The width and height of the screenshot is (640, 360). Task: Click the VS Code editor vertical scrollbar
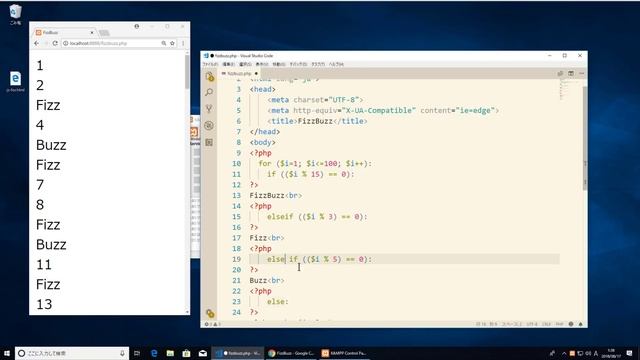pos(585,138)
